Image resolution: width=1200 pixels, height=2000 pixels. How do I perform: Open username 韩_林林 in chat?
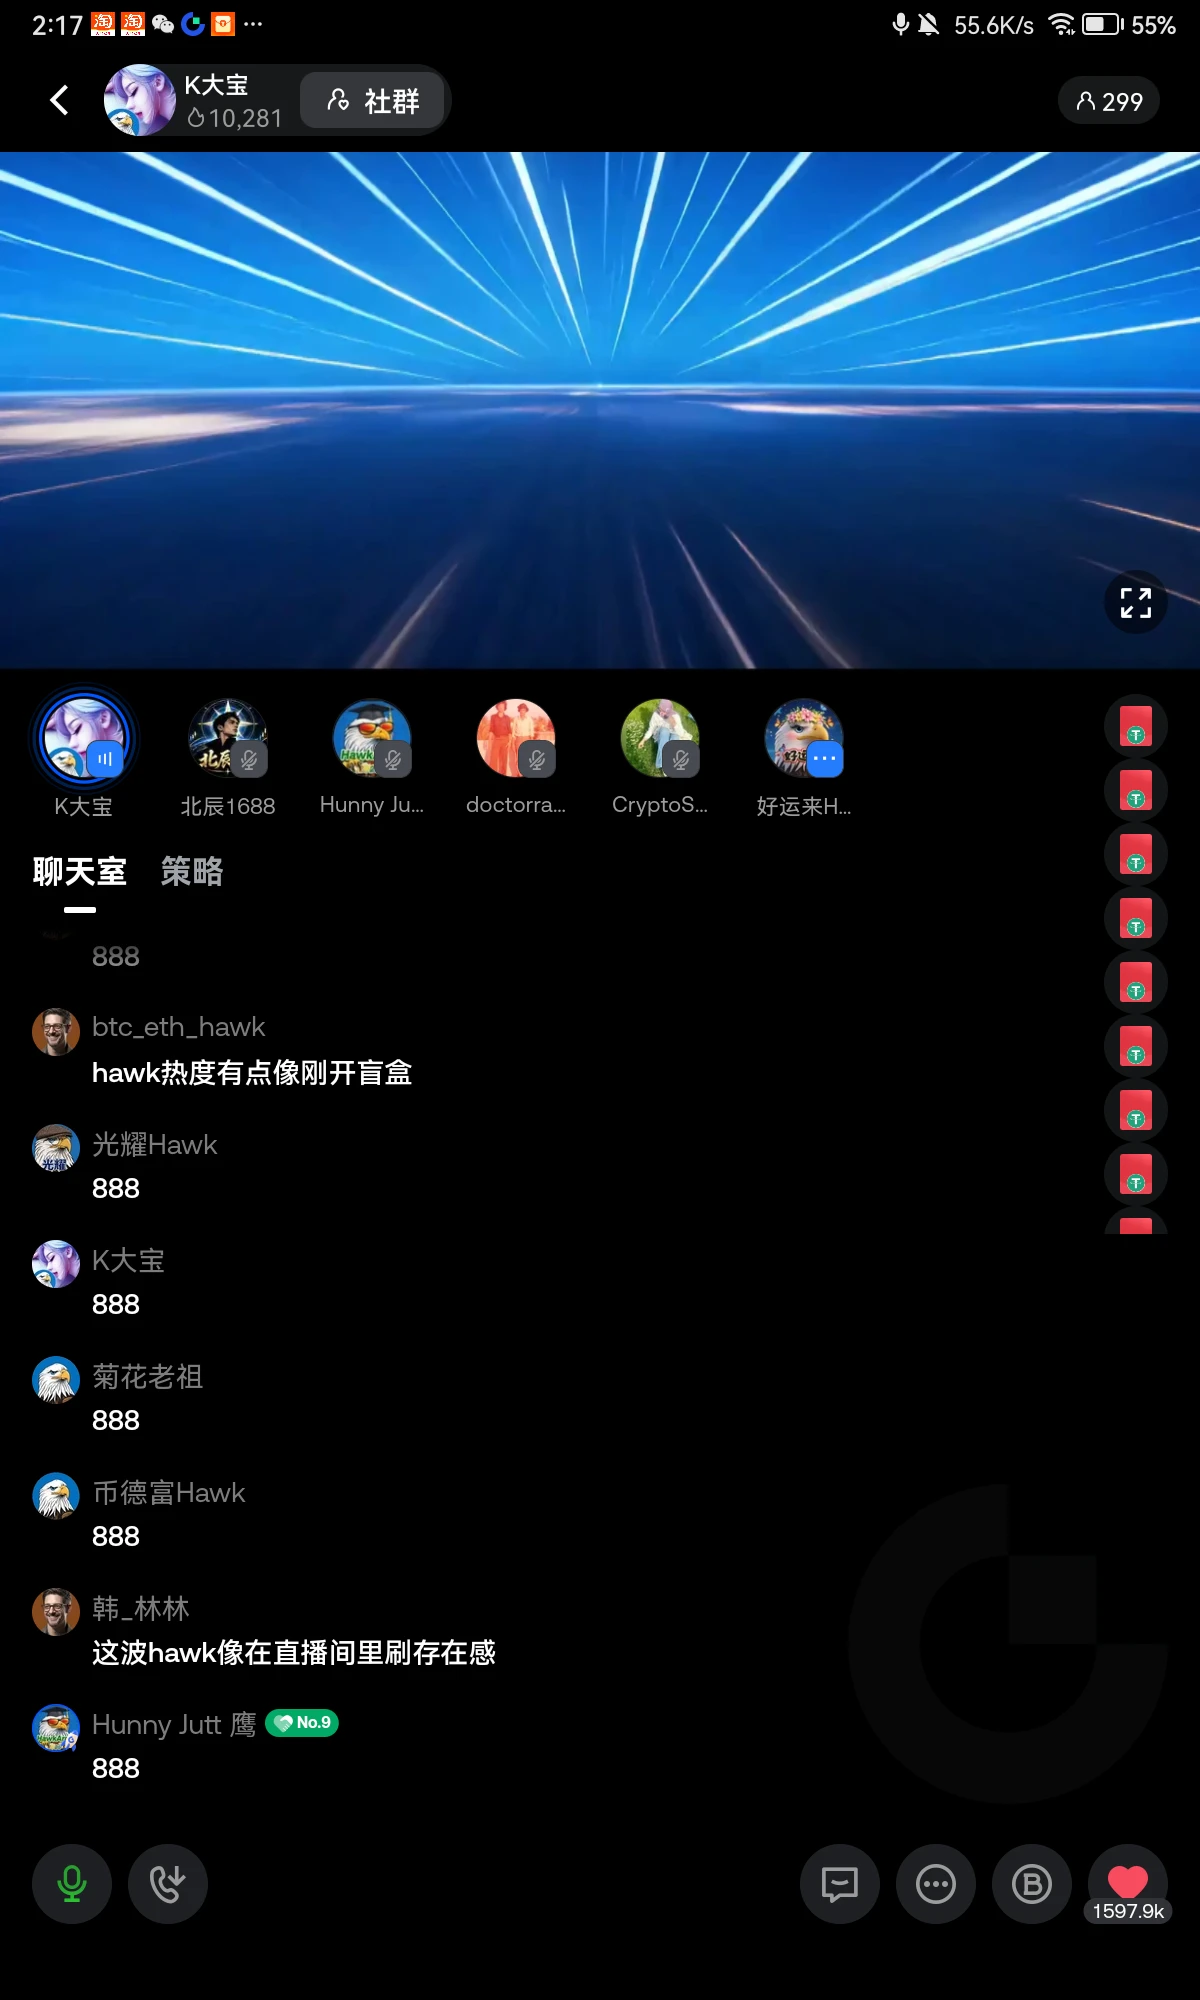tap(141, 1609)
